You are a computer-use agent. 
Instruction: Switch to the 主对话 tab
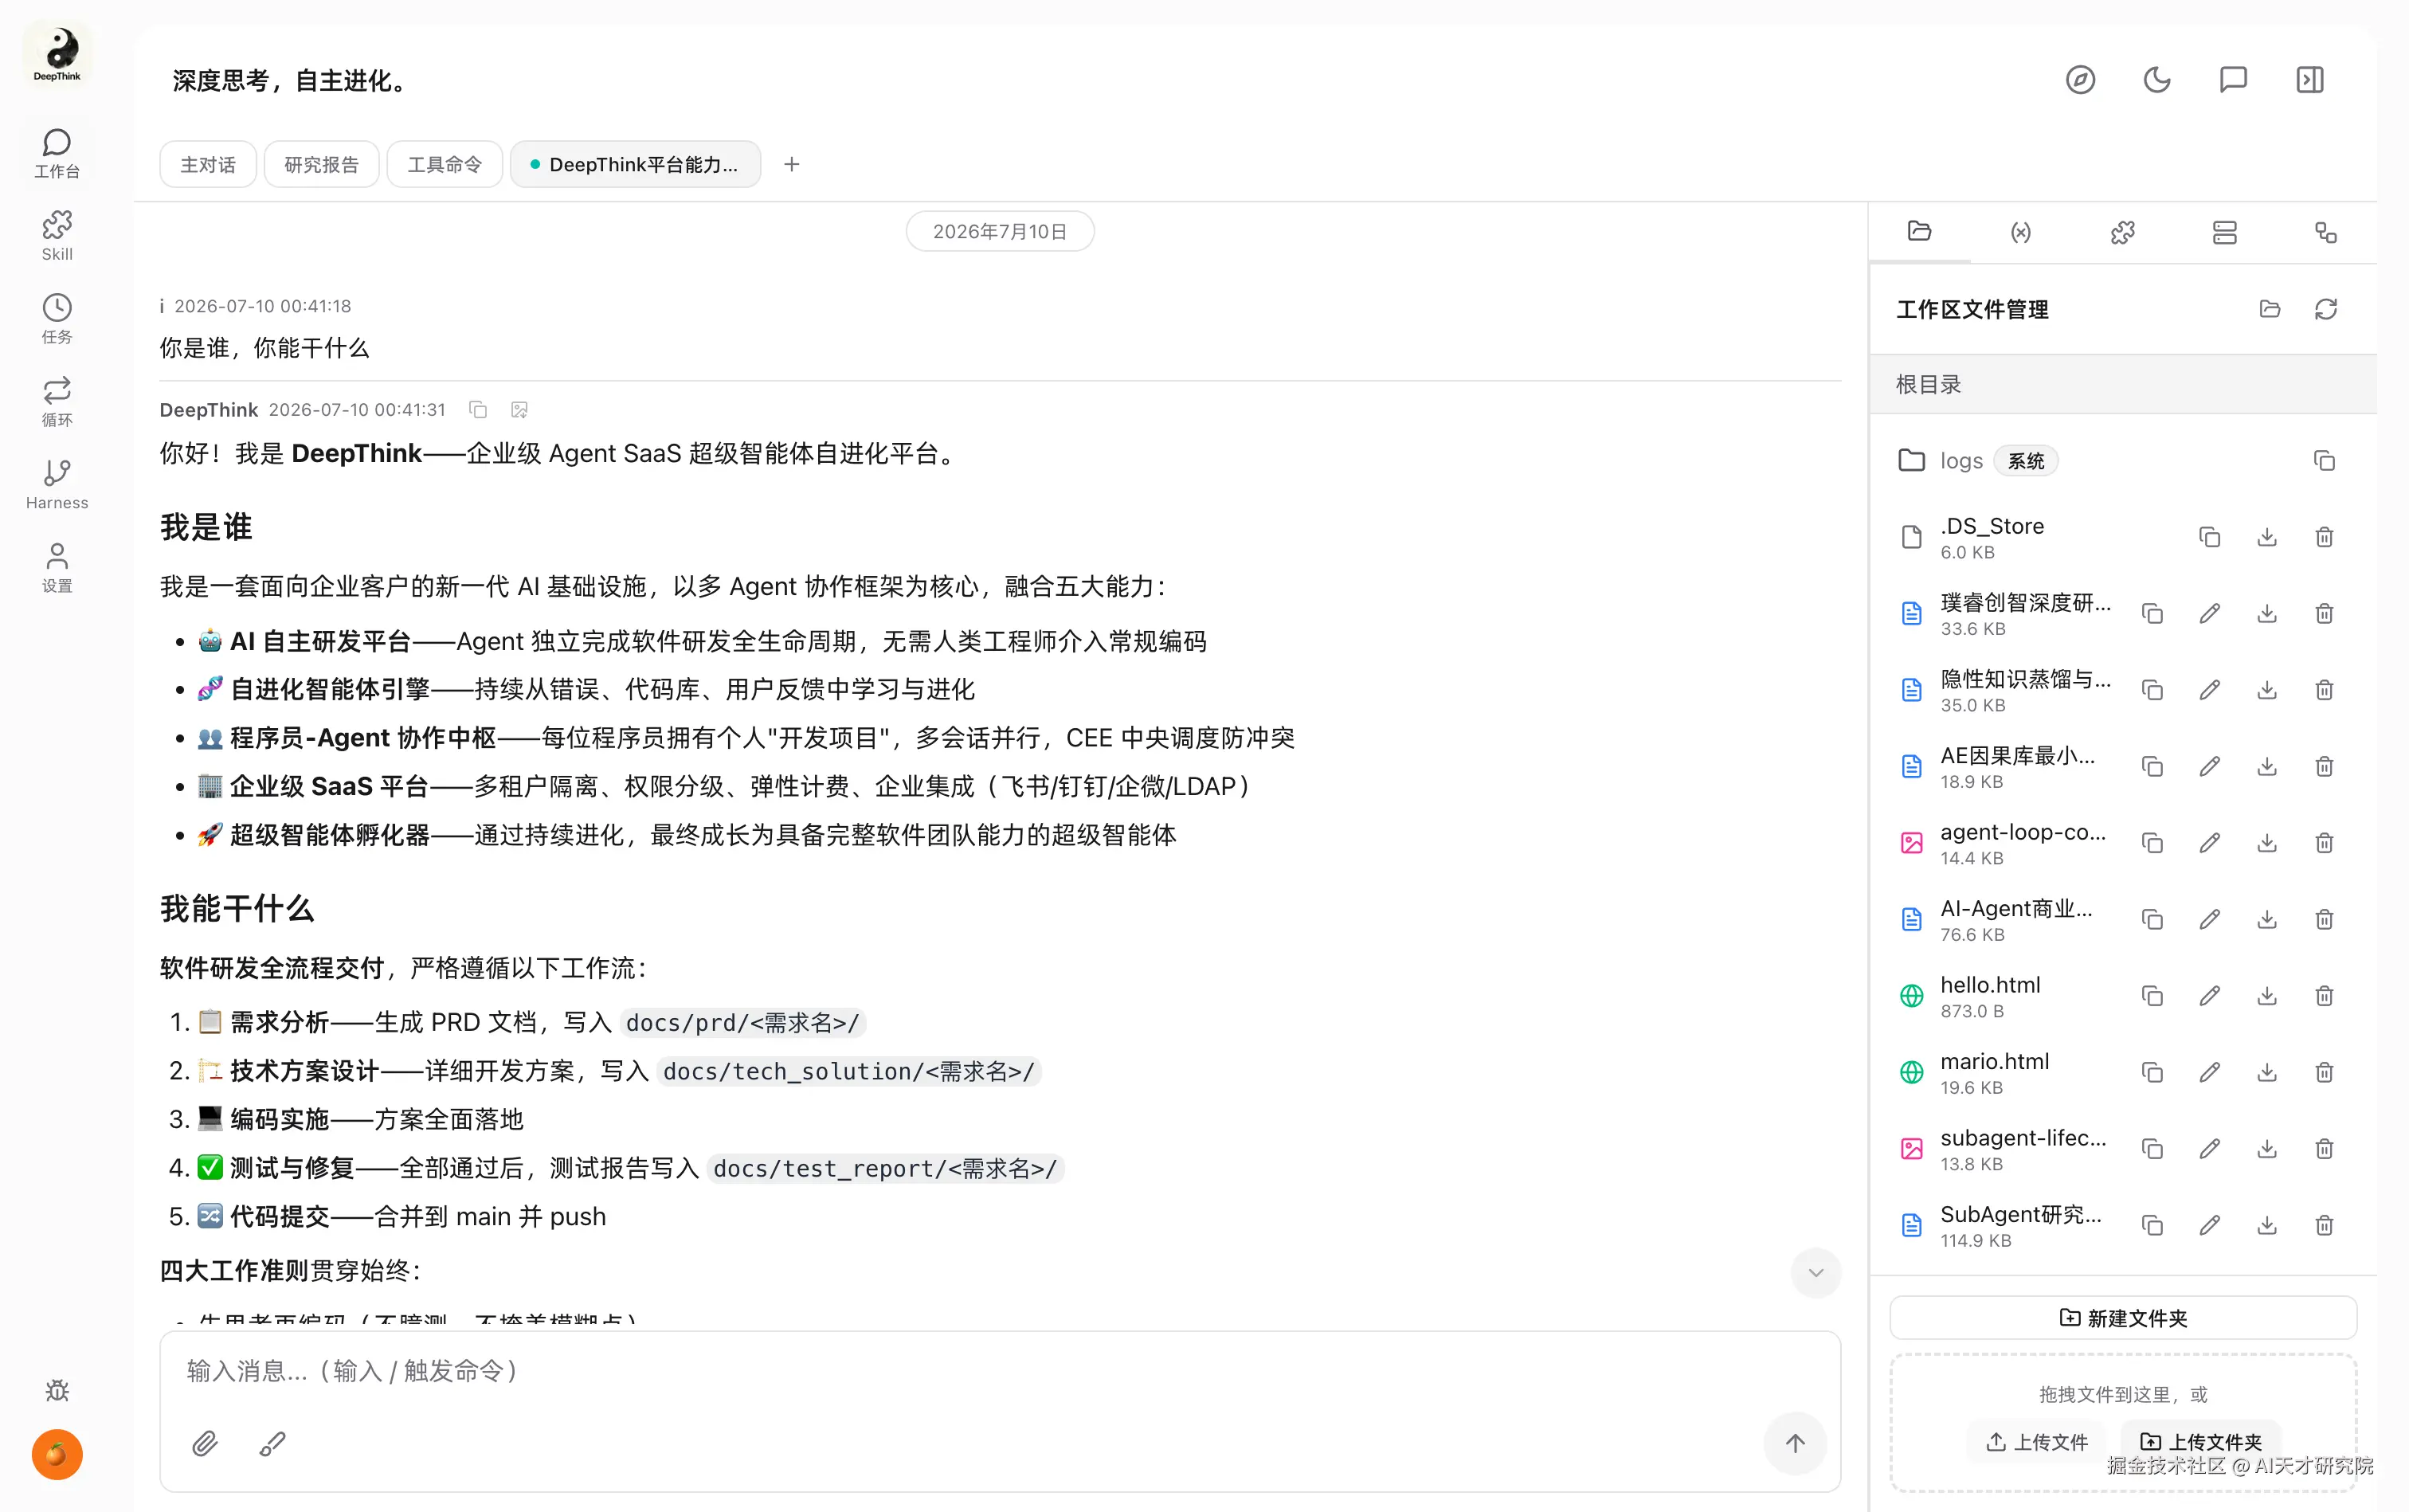pos(208,164)
